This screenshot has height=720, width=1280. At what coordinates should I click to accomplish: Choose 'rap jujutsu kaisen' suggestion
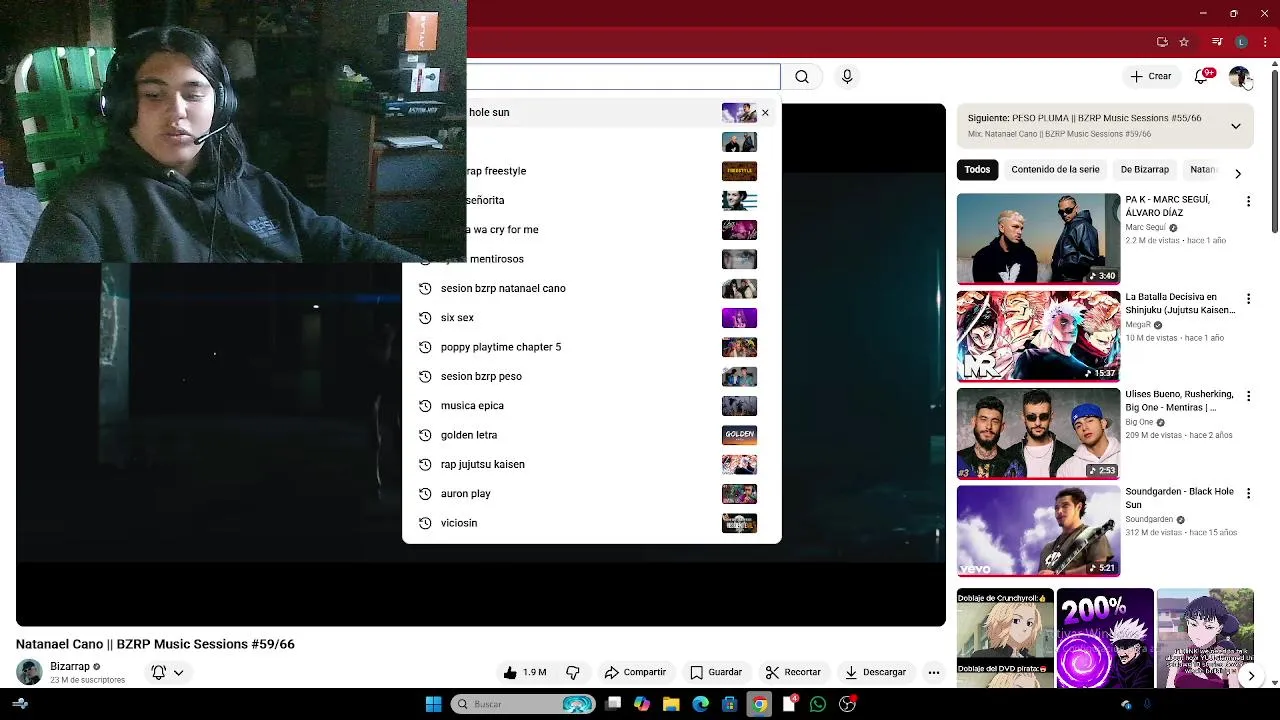point(591,465)
